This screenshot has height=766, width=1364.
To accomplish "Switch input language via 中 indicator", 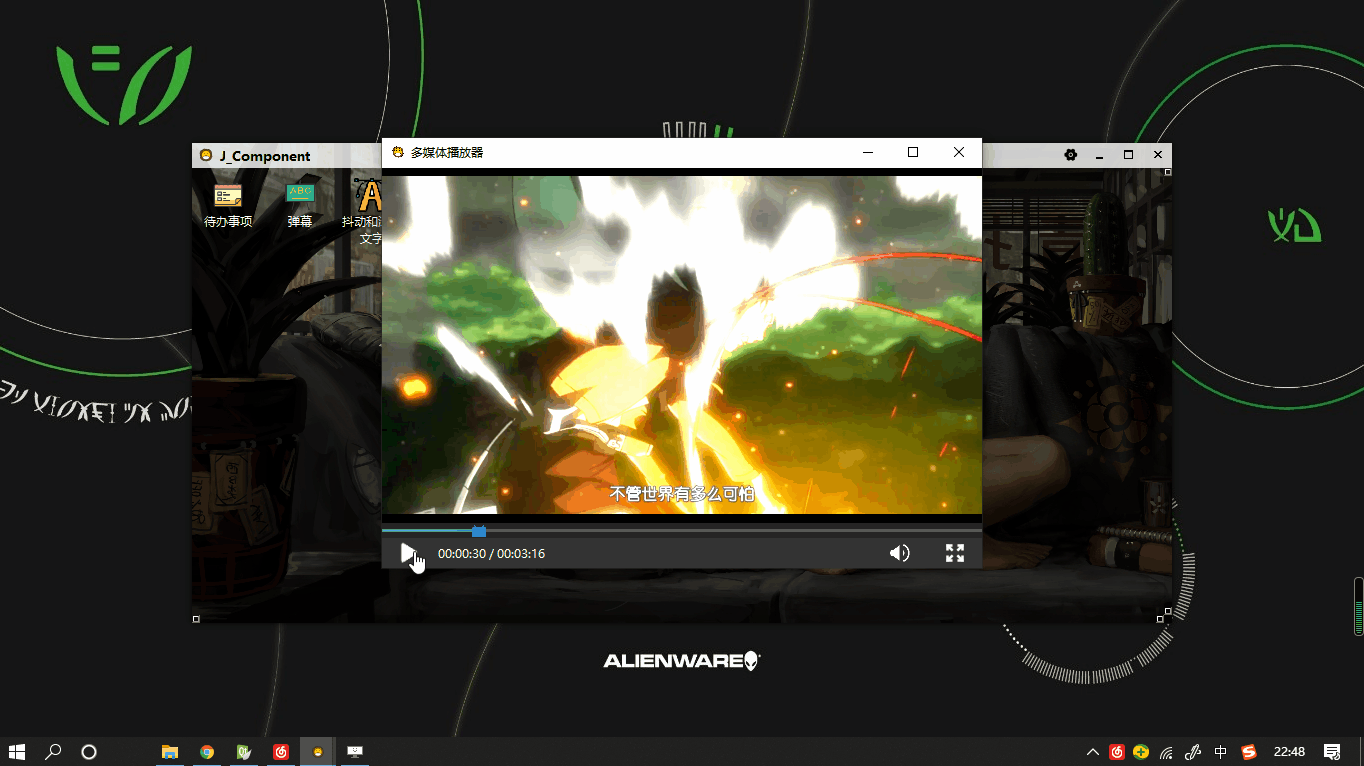I will click(x=1220, y=752).
